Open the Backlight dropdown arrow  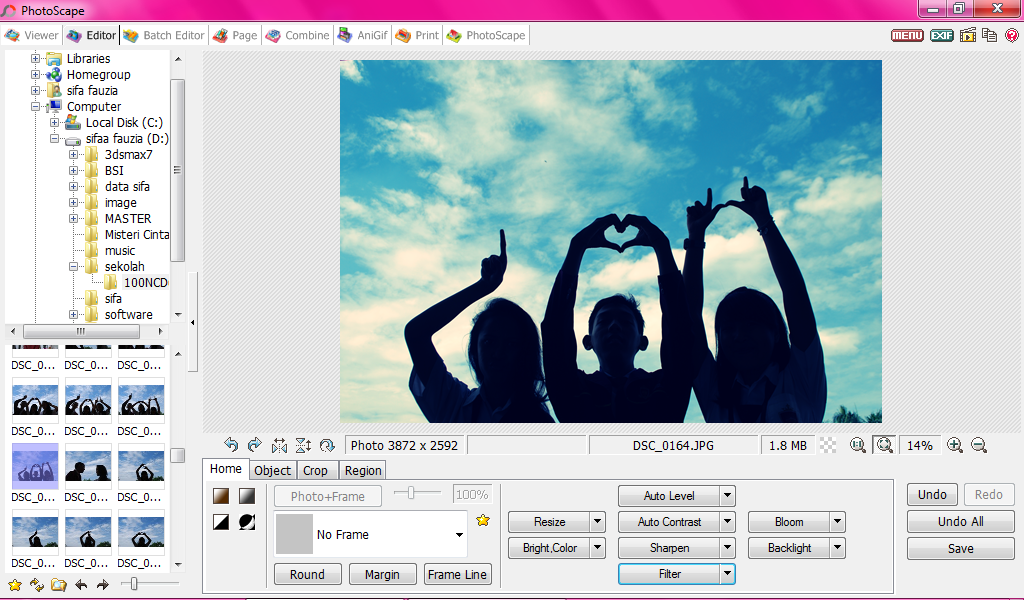pos(837,548)
